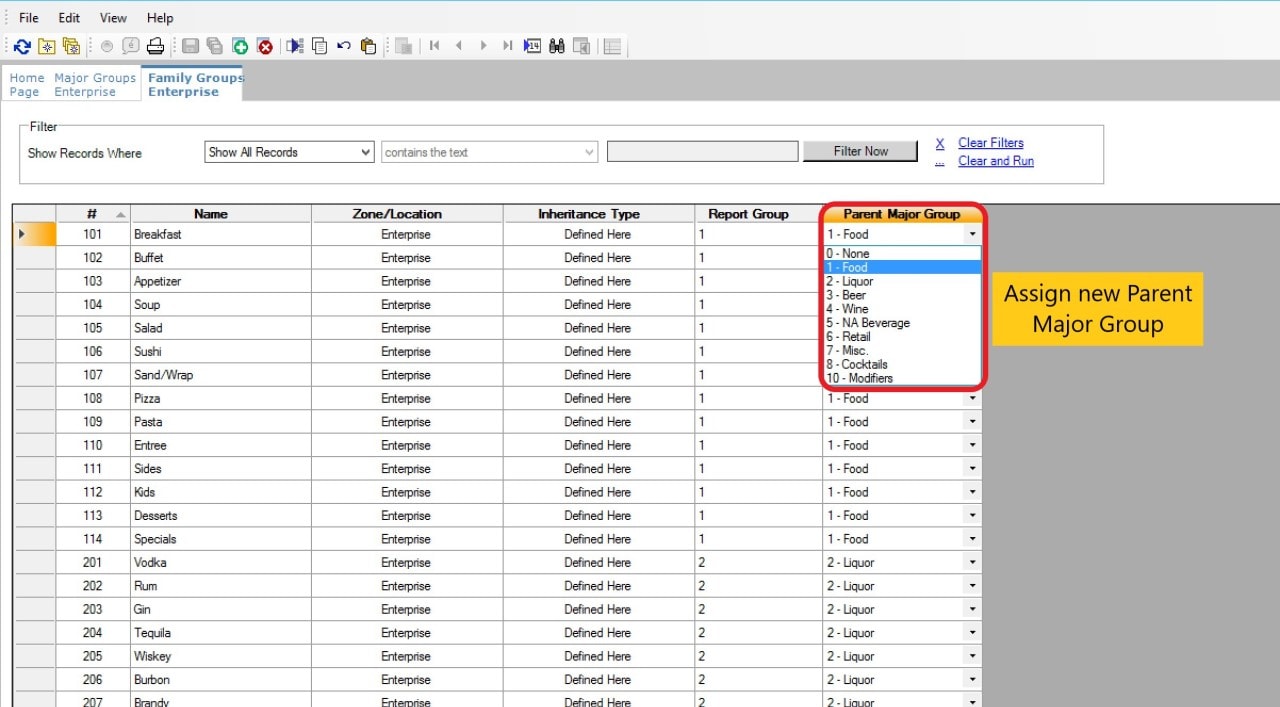Click the grayed audit speech bubble icon
Viewport: 1280px width, 707px height.
(131, 46)
